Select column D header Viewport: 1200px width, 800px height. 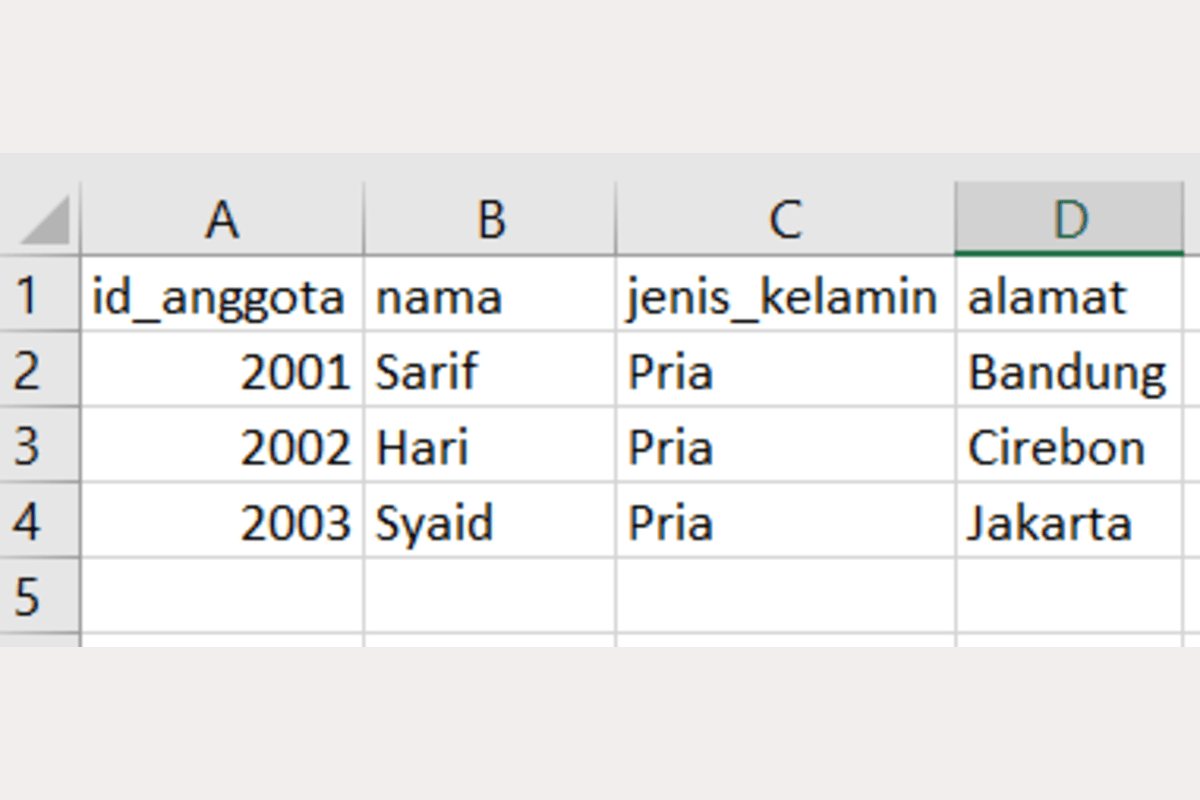click(1069, 219)
